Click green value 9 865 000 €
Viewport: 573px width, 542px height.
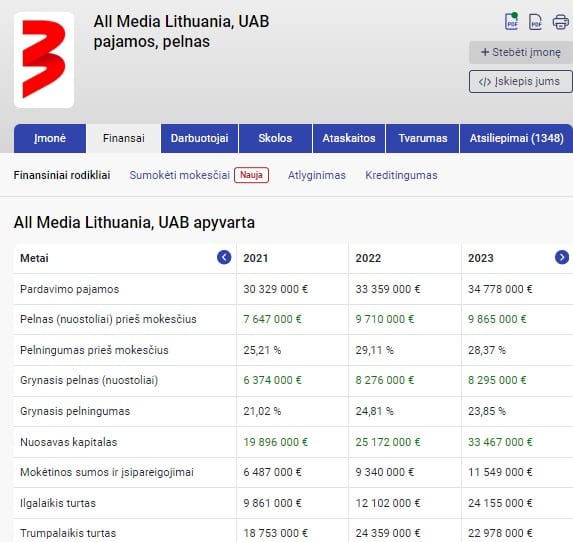[x=497, y=319]
